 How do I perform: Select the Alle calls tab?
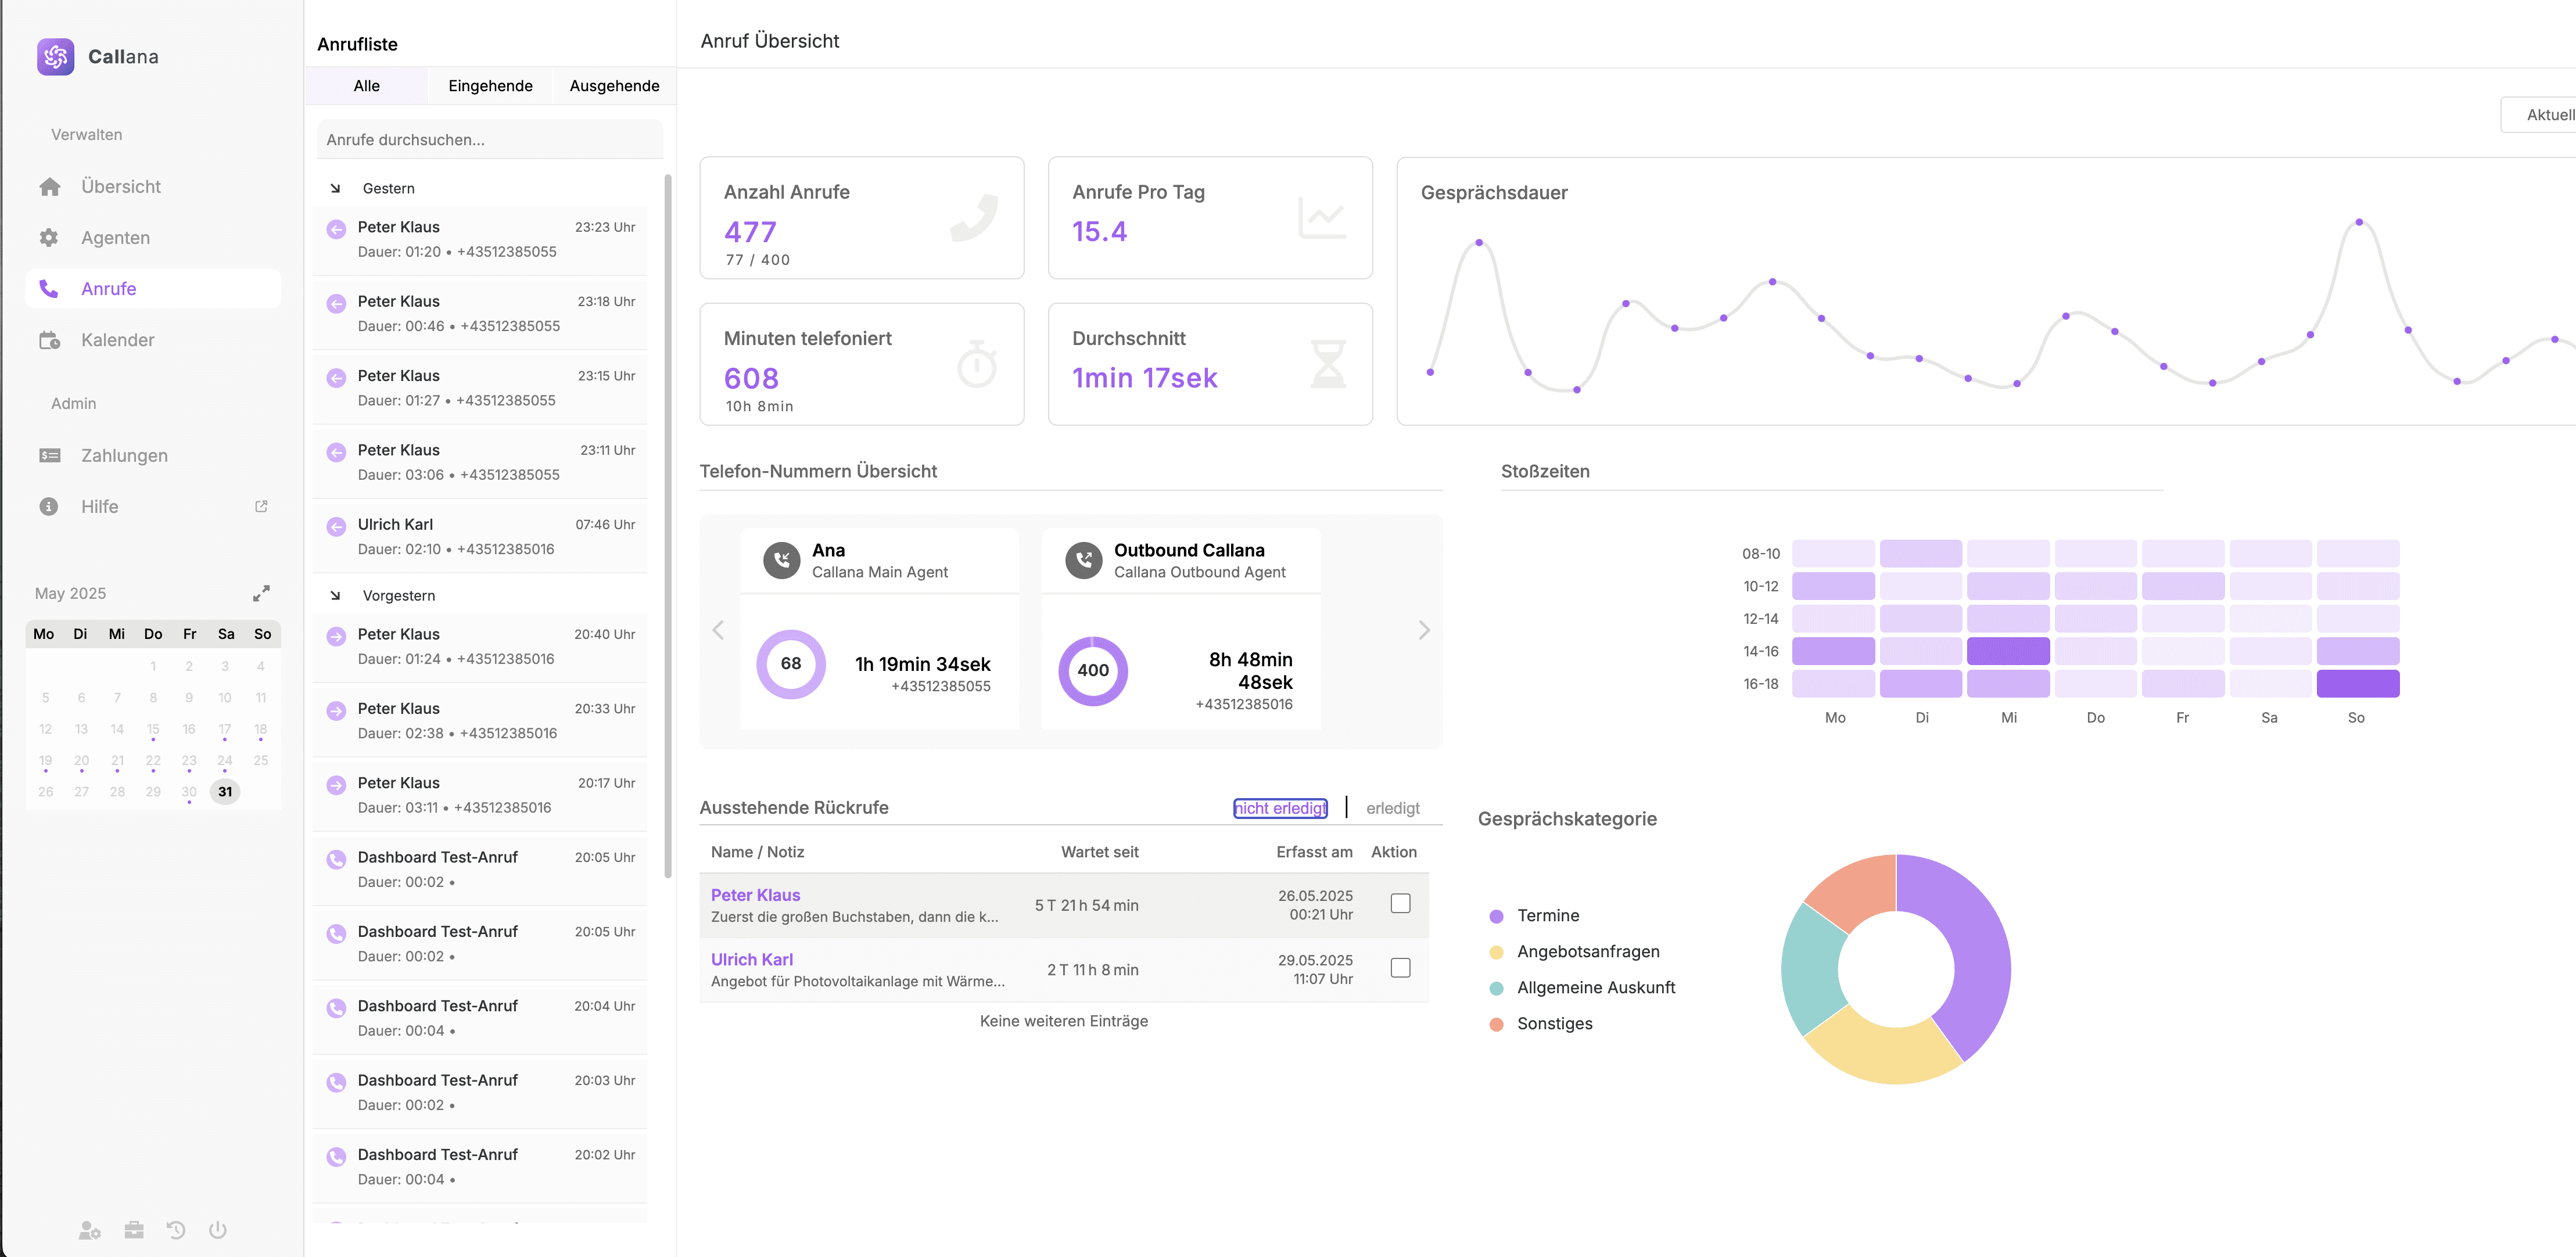tap(367, 86)
